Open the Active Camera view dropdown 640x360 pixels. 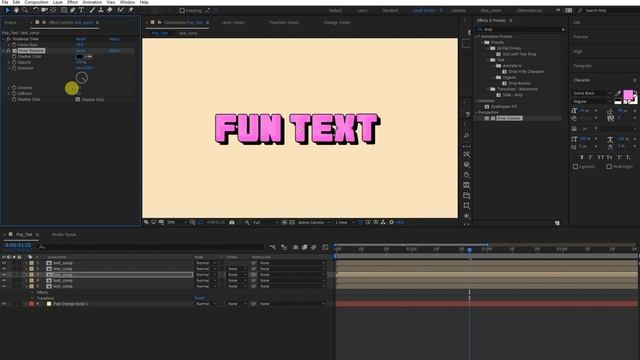point(314,222)
